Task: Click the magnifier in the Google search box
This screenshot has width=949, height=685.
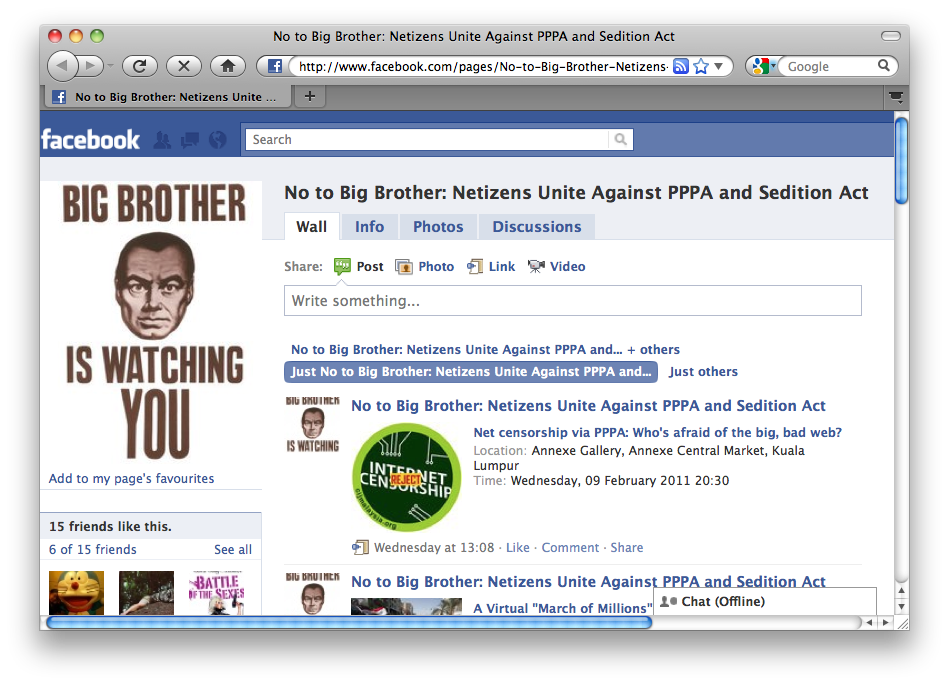Action: [884, 65]
